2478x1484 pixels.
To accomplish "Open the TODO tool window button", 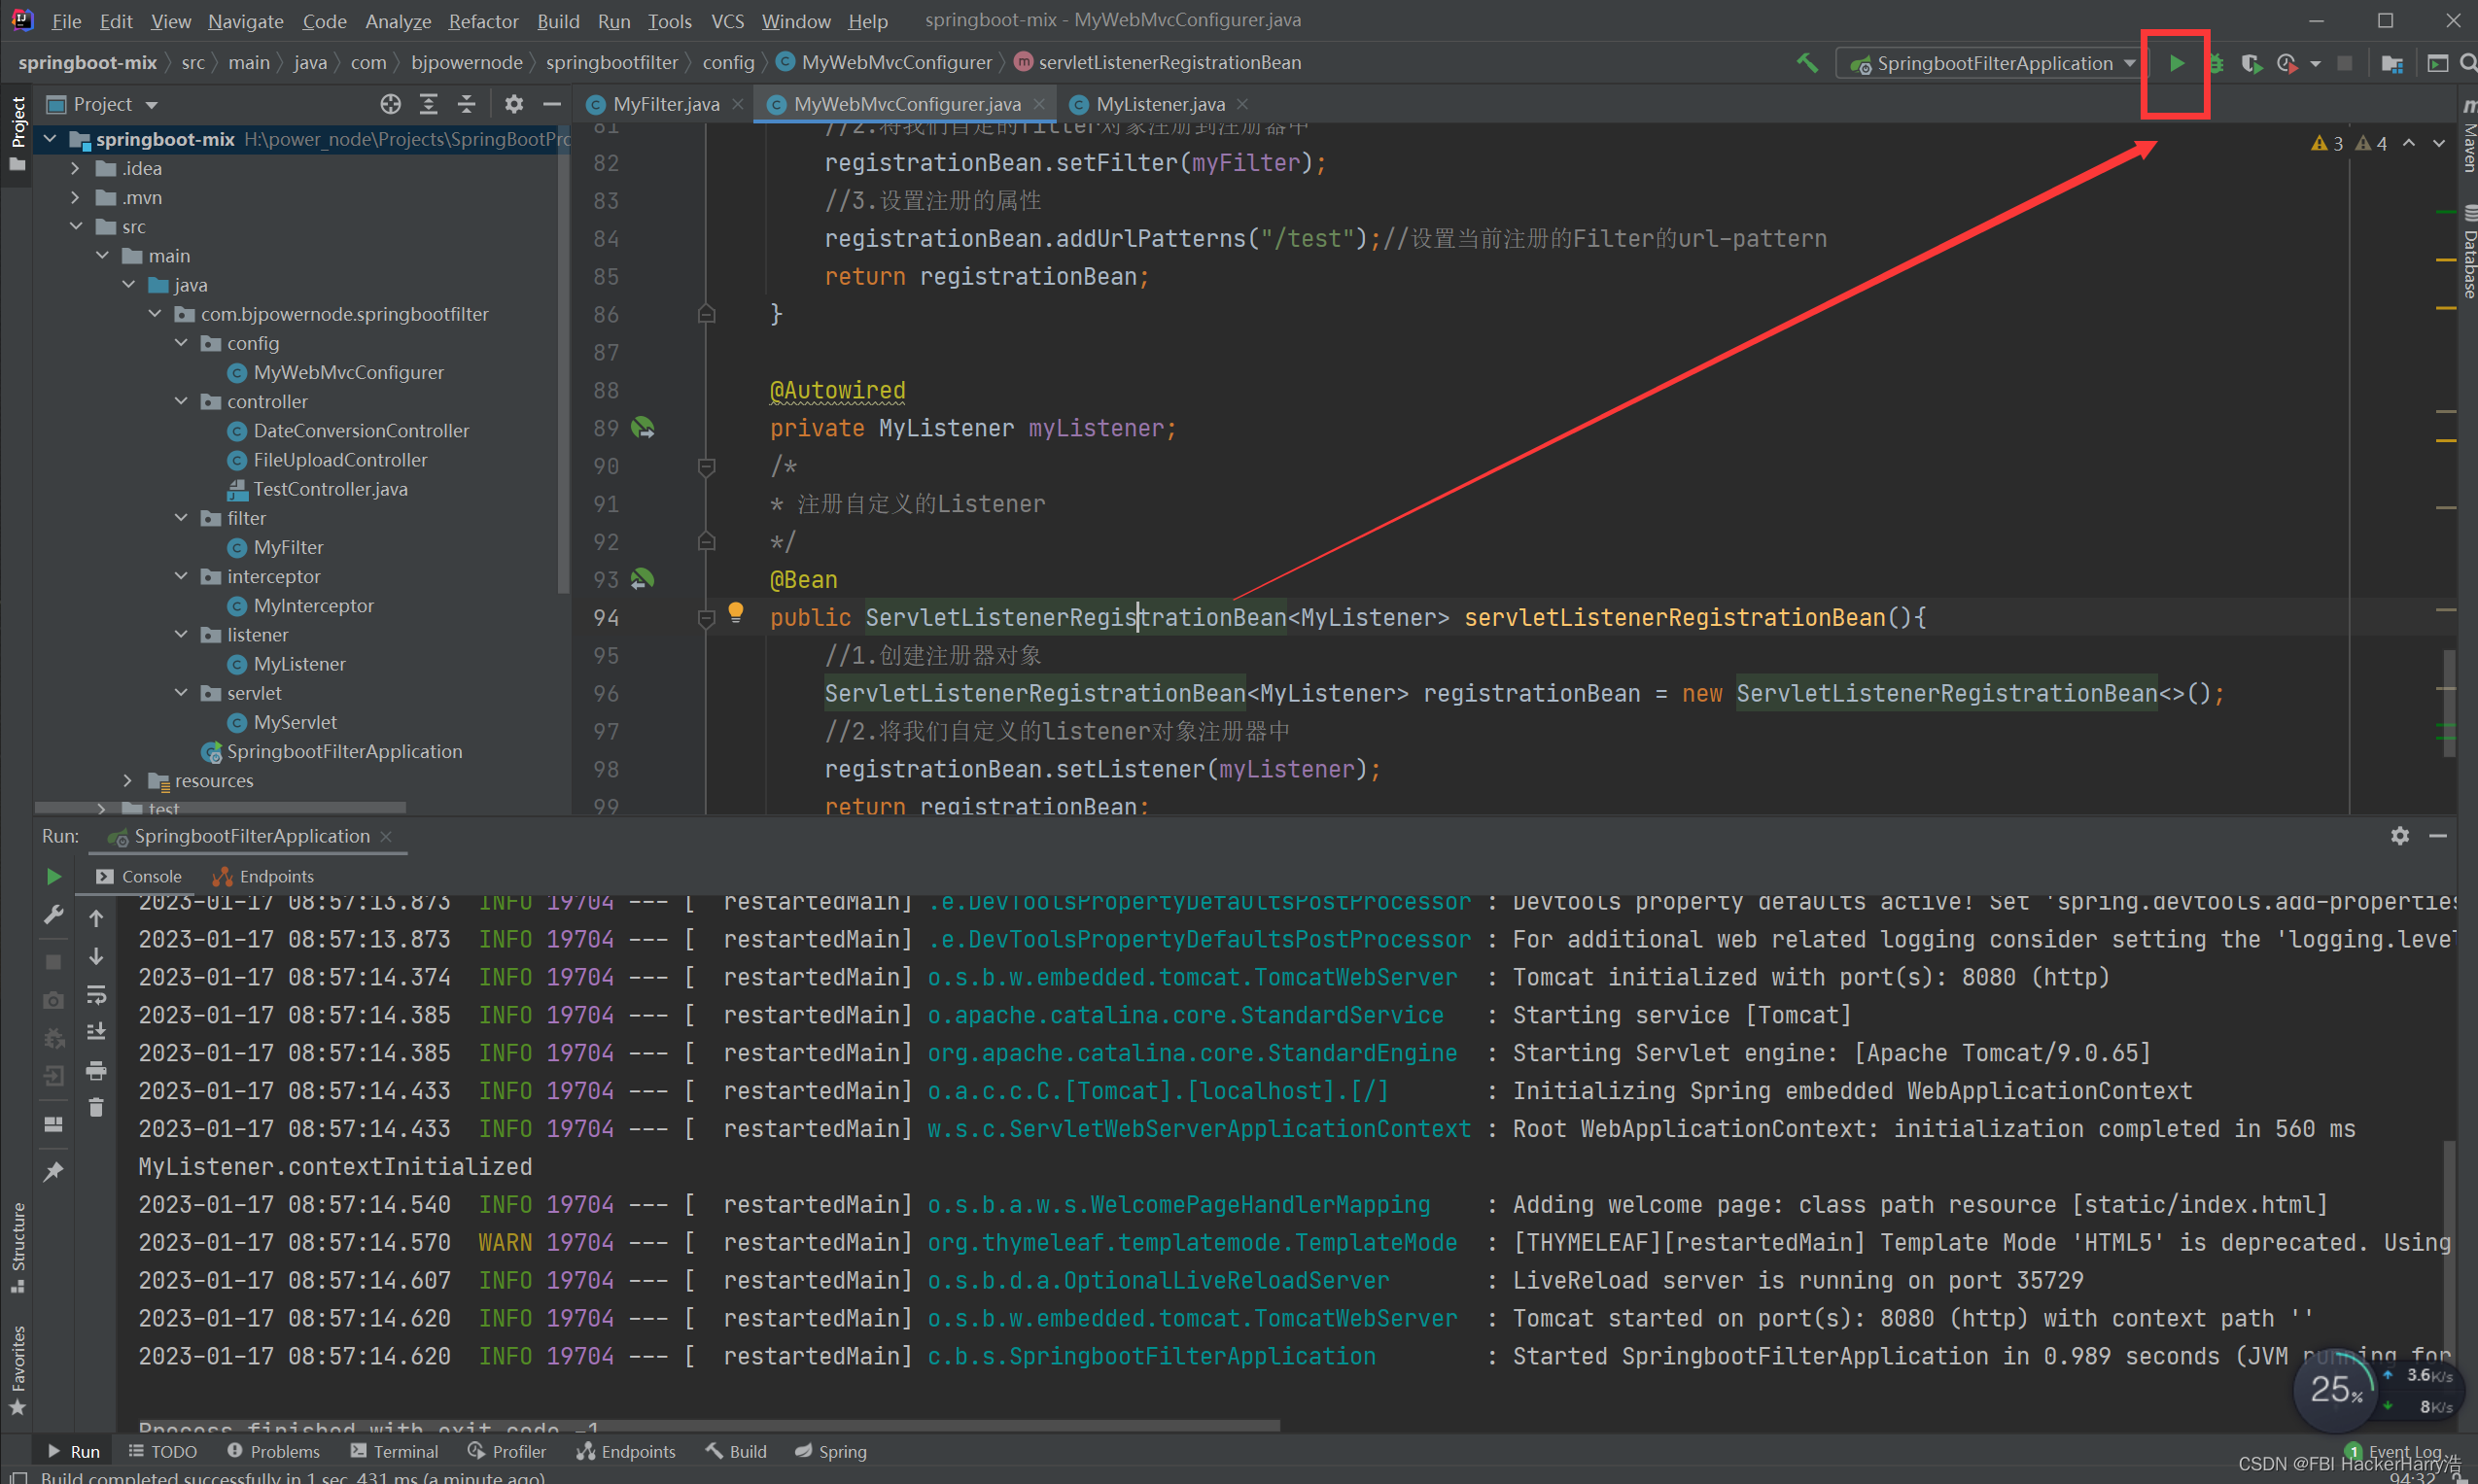I will click(x=163, y=1451).
